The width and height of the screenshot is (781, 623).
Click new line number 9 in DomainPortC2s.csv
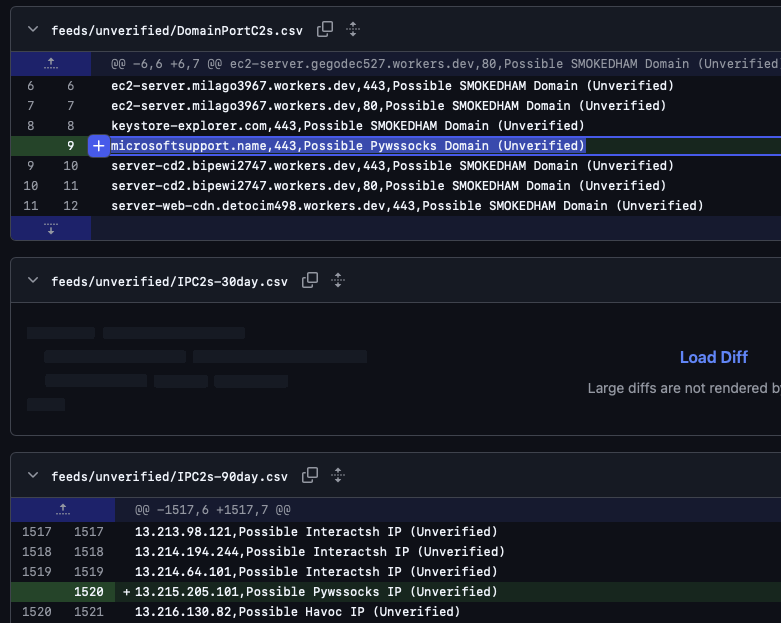[x=71, y=146]
